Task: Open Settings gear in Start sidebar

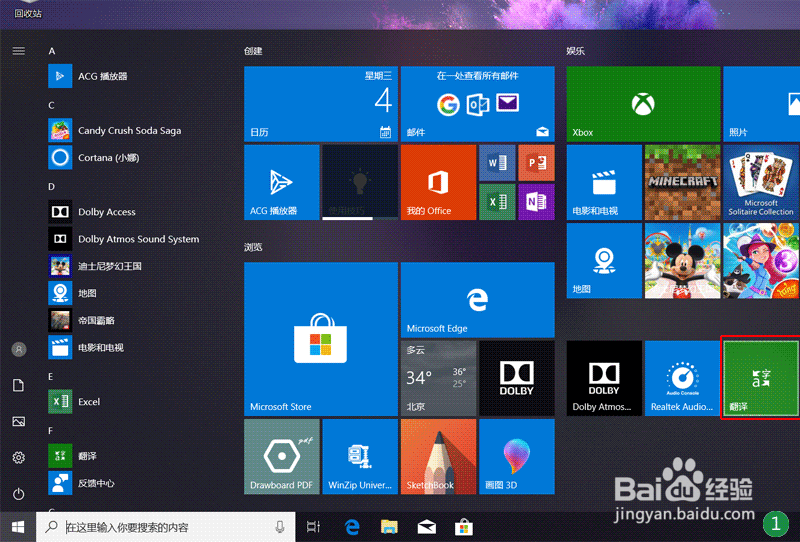Action: pyautogui.click(x=19, y=458)
